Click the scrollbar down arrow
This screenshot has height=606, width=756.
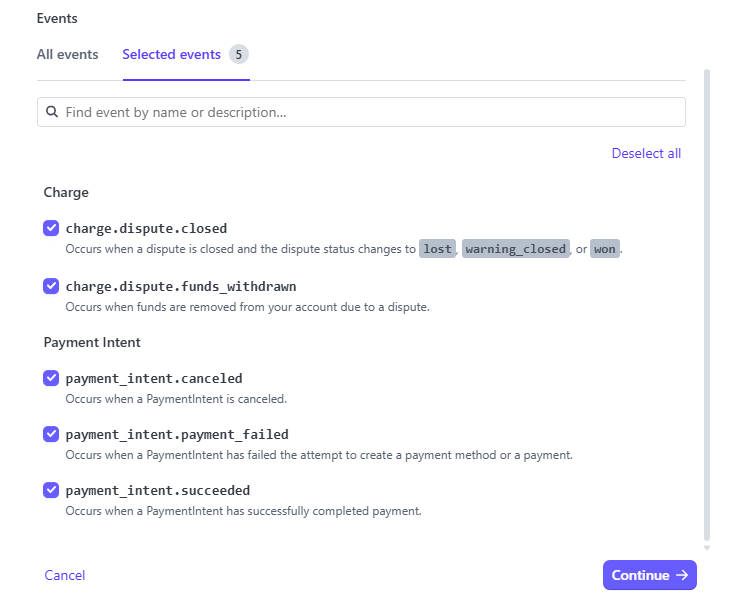pyautogui.click(x=707, y=547)
